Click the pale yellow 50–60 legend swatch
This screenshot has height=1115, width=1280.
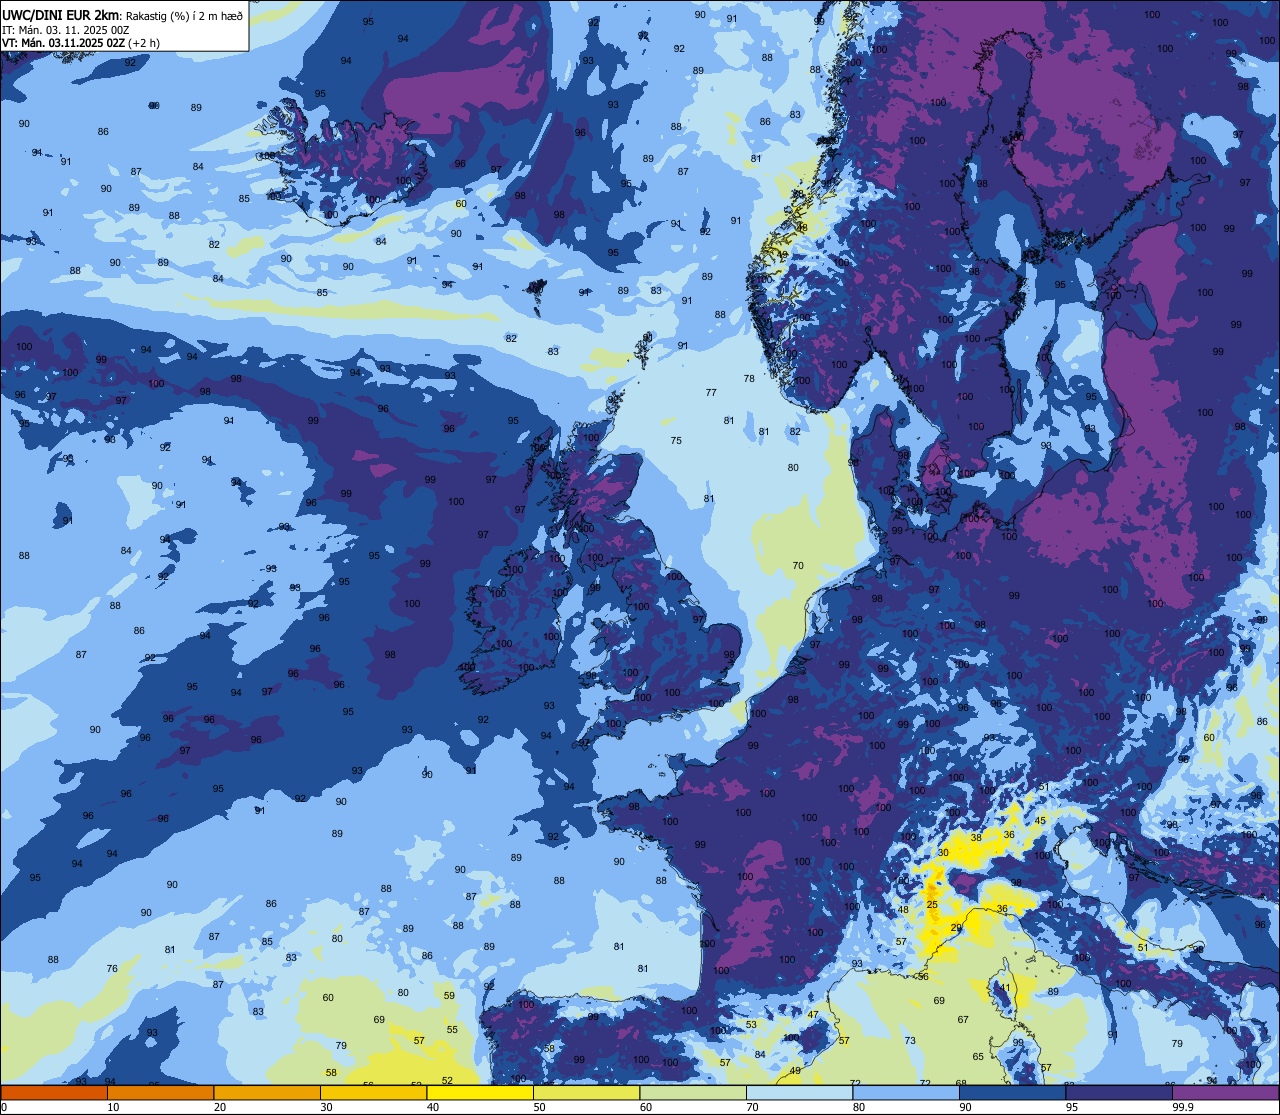pos(587,1093)
